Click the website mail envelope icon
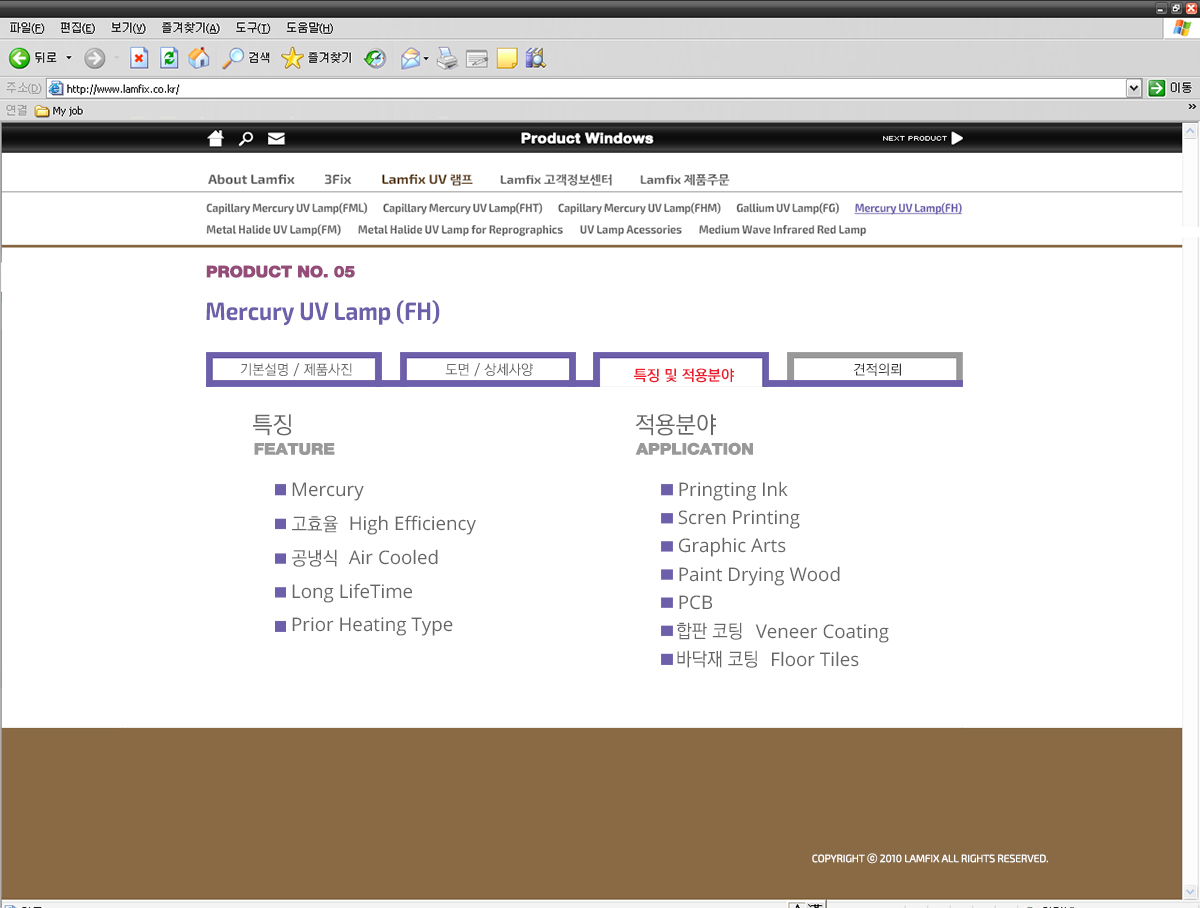The height and width of the screenshot is (908, 1200). pos(276,138)
